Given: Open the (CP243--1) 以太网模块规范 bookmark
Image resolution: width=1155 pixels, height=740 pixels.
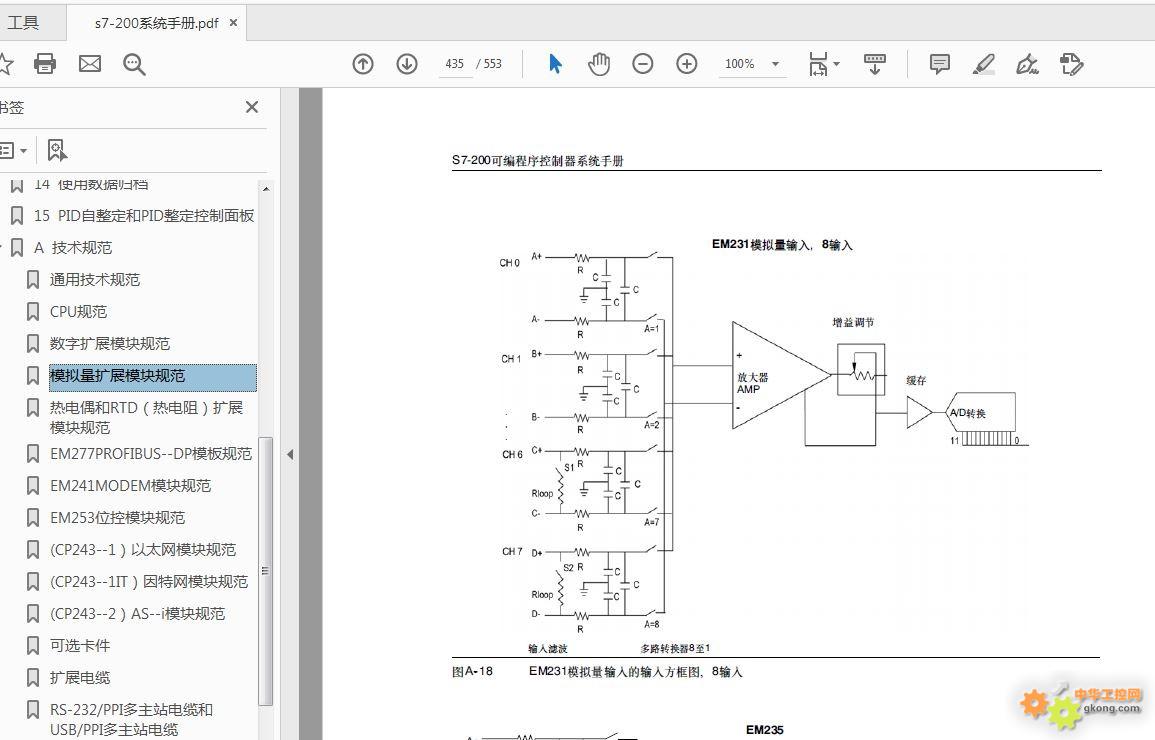Looking at the screenshot, I should 143,550.
